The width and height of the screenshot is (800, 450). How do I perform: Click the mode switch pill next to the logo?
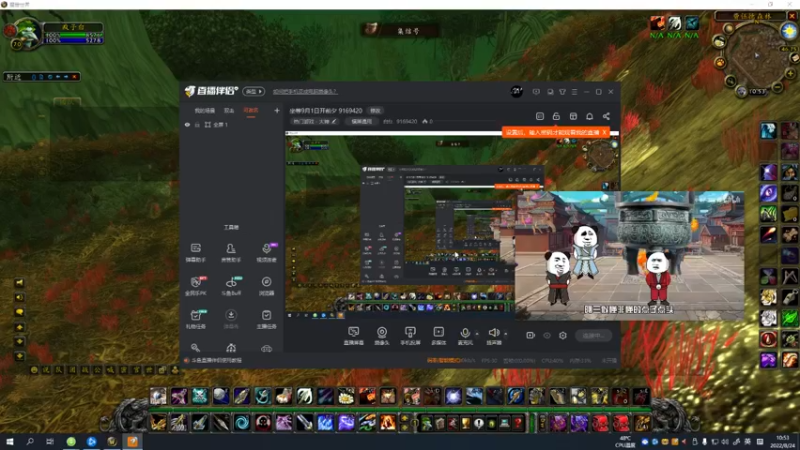coord(254,91)
